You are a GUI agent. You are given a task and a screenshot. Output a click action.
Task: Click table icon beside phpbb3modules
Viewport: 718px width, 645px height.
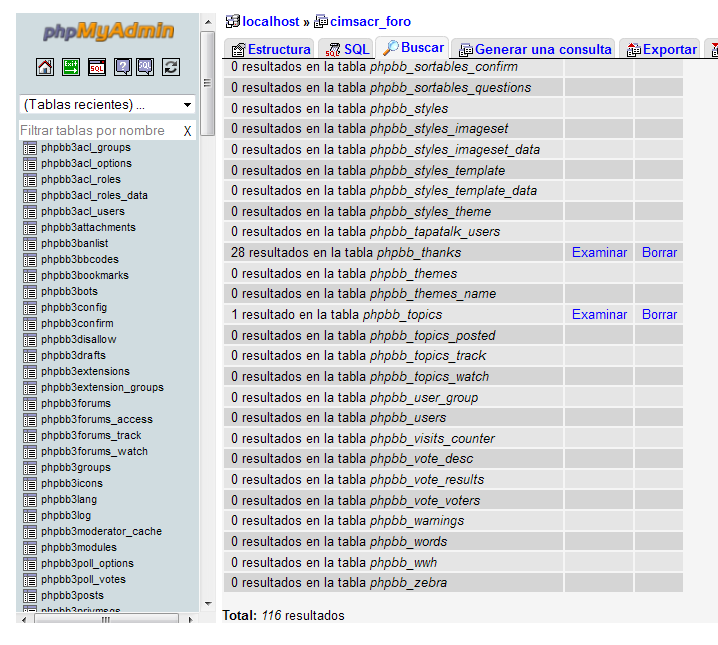[30, 548]
